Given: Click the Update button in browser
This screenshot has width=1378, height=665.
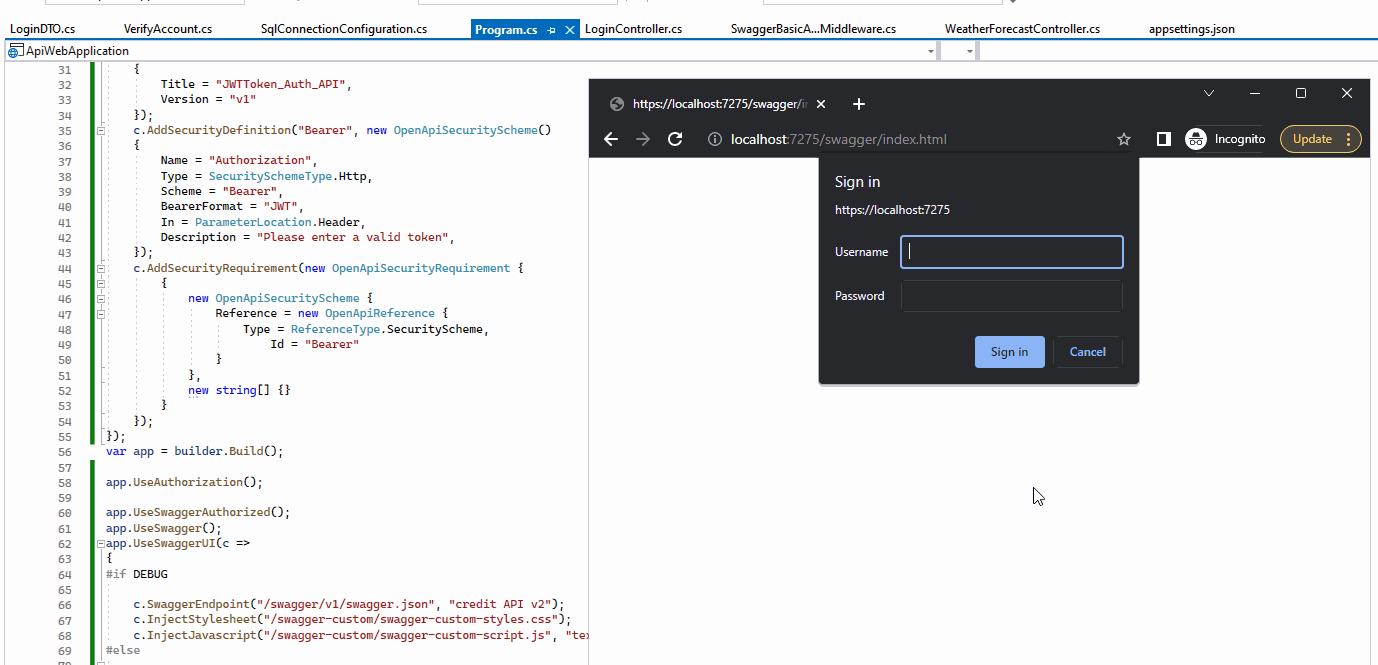Looking at the screenshot, I should coord(1320,139).
